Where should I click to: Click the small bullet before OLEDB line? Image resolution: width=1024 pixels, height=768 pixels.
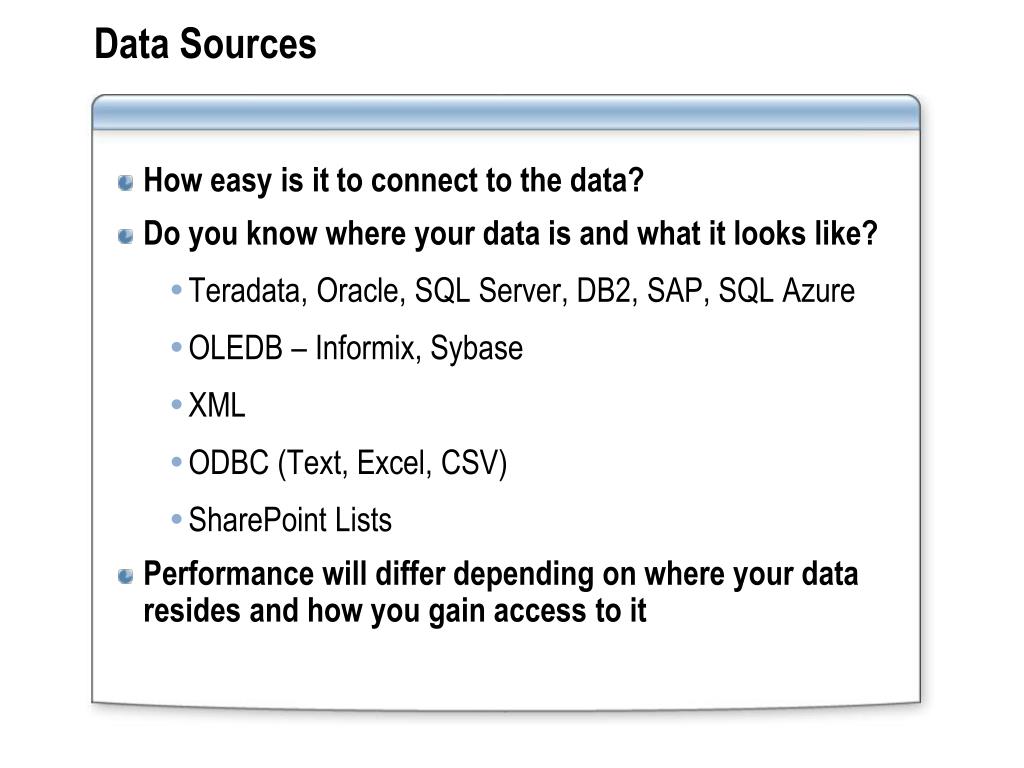coord(176,347)
